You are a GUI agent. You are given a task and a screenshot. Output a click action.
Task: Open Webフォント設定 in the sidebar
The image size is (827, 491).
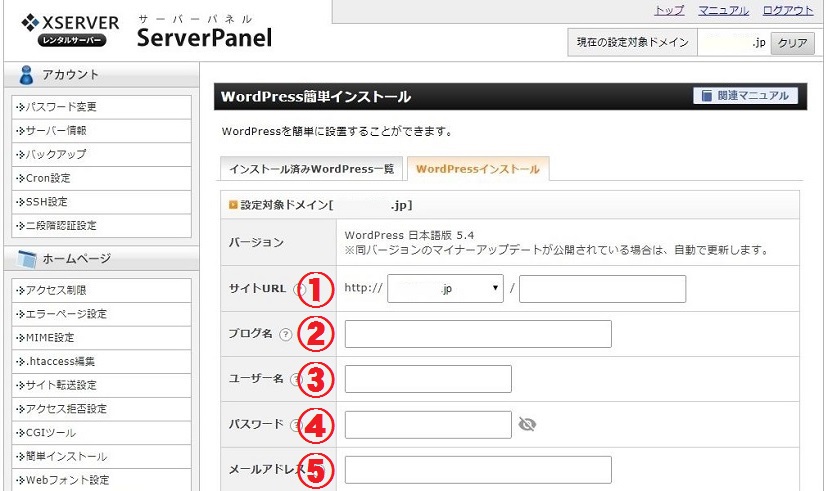[x=101, y=480]
